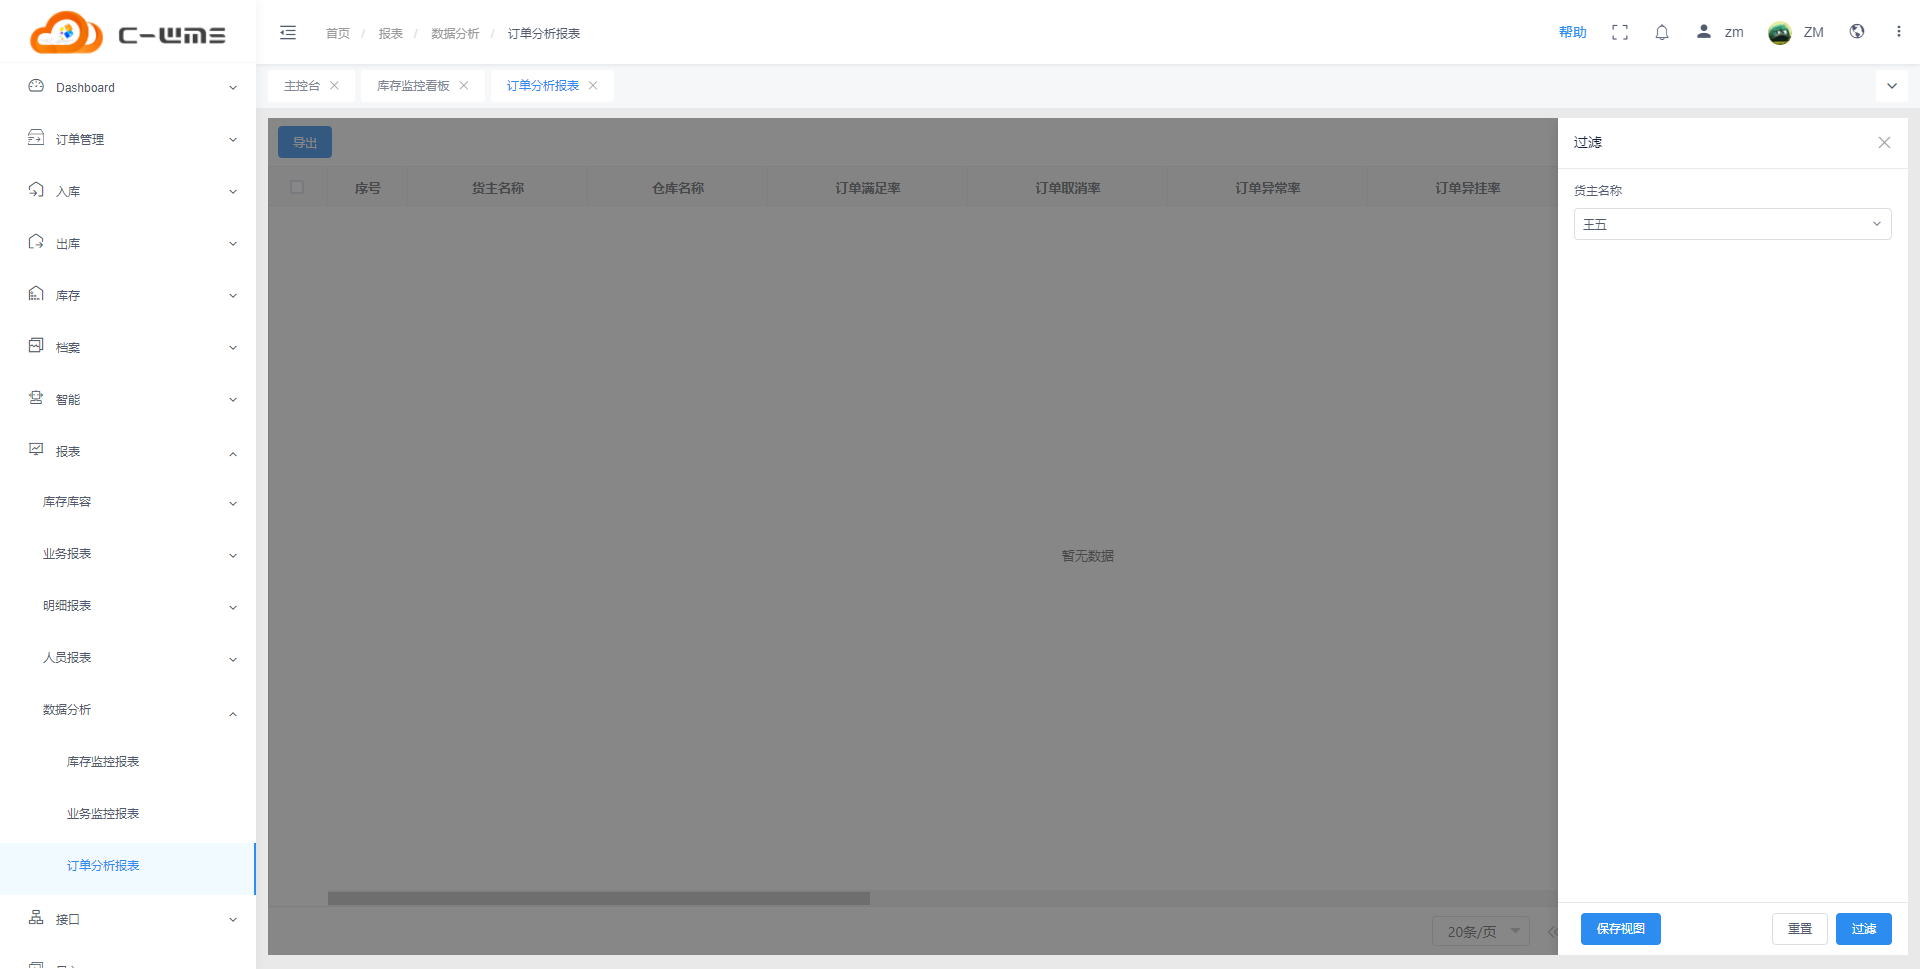Expand the 入库 menu chevron

(x=233, y=192)
